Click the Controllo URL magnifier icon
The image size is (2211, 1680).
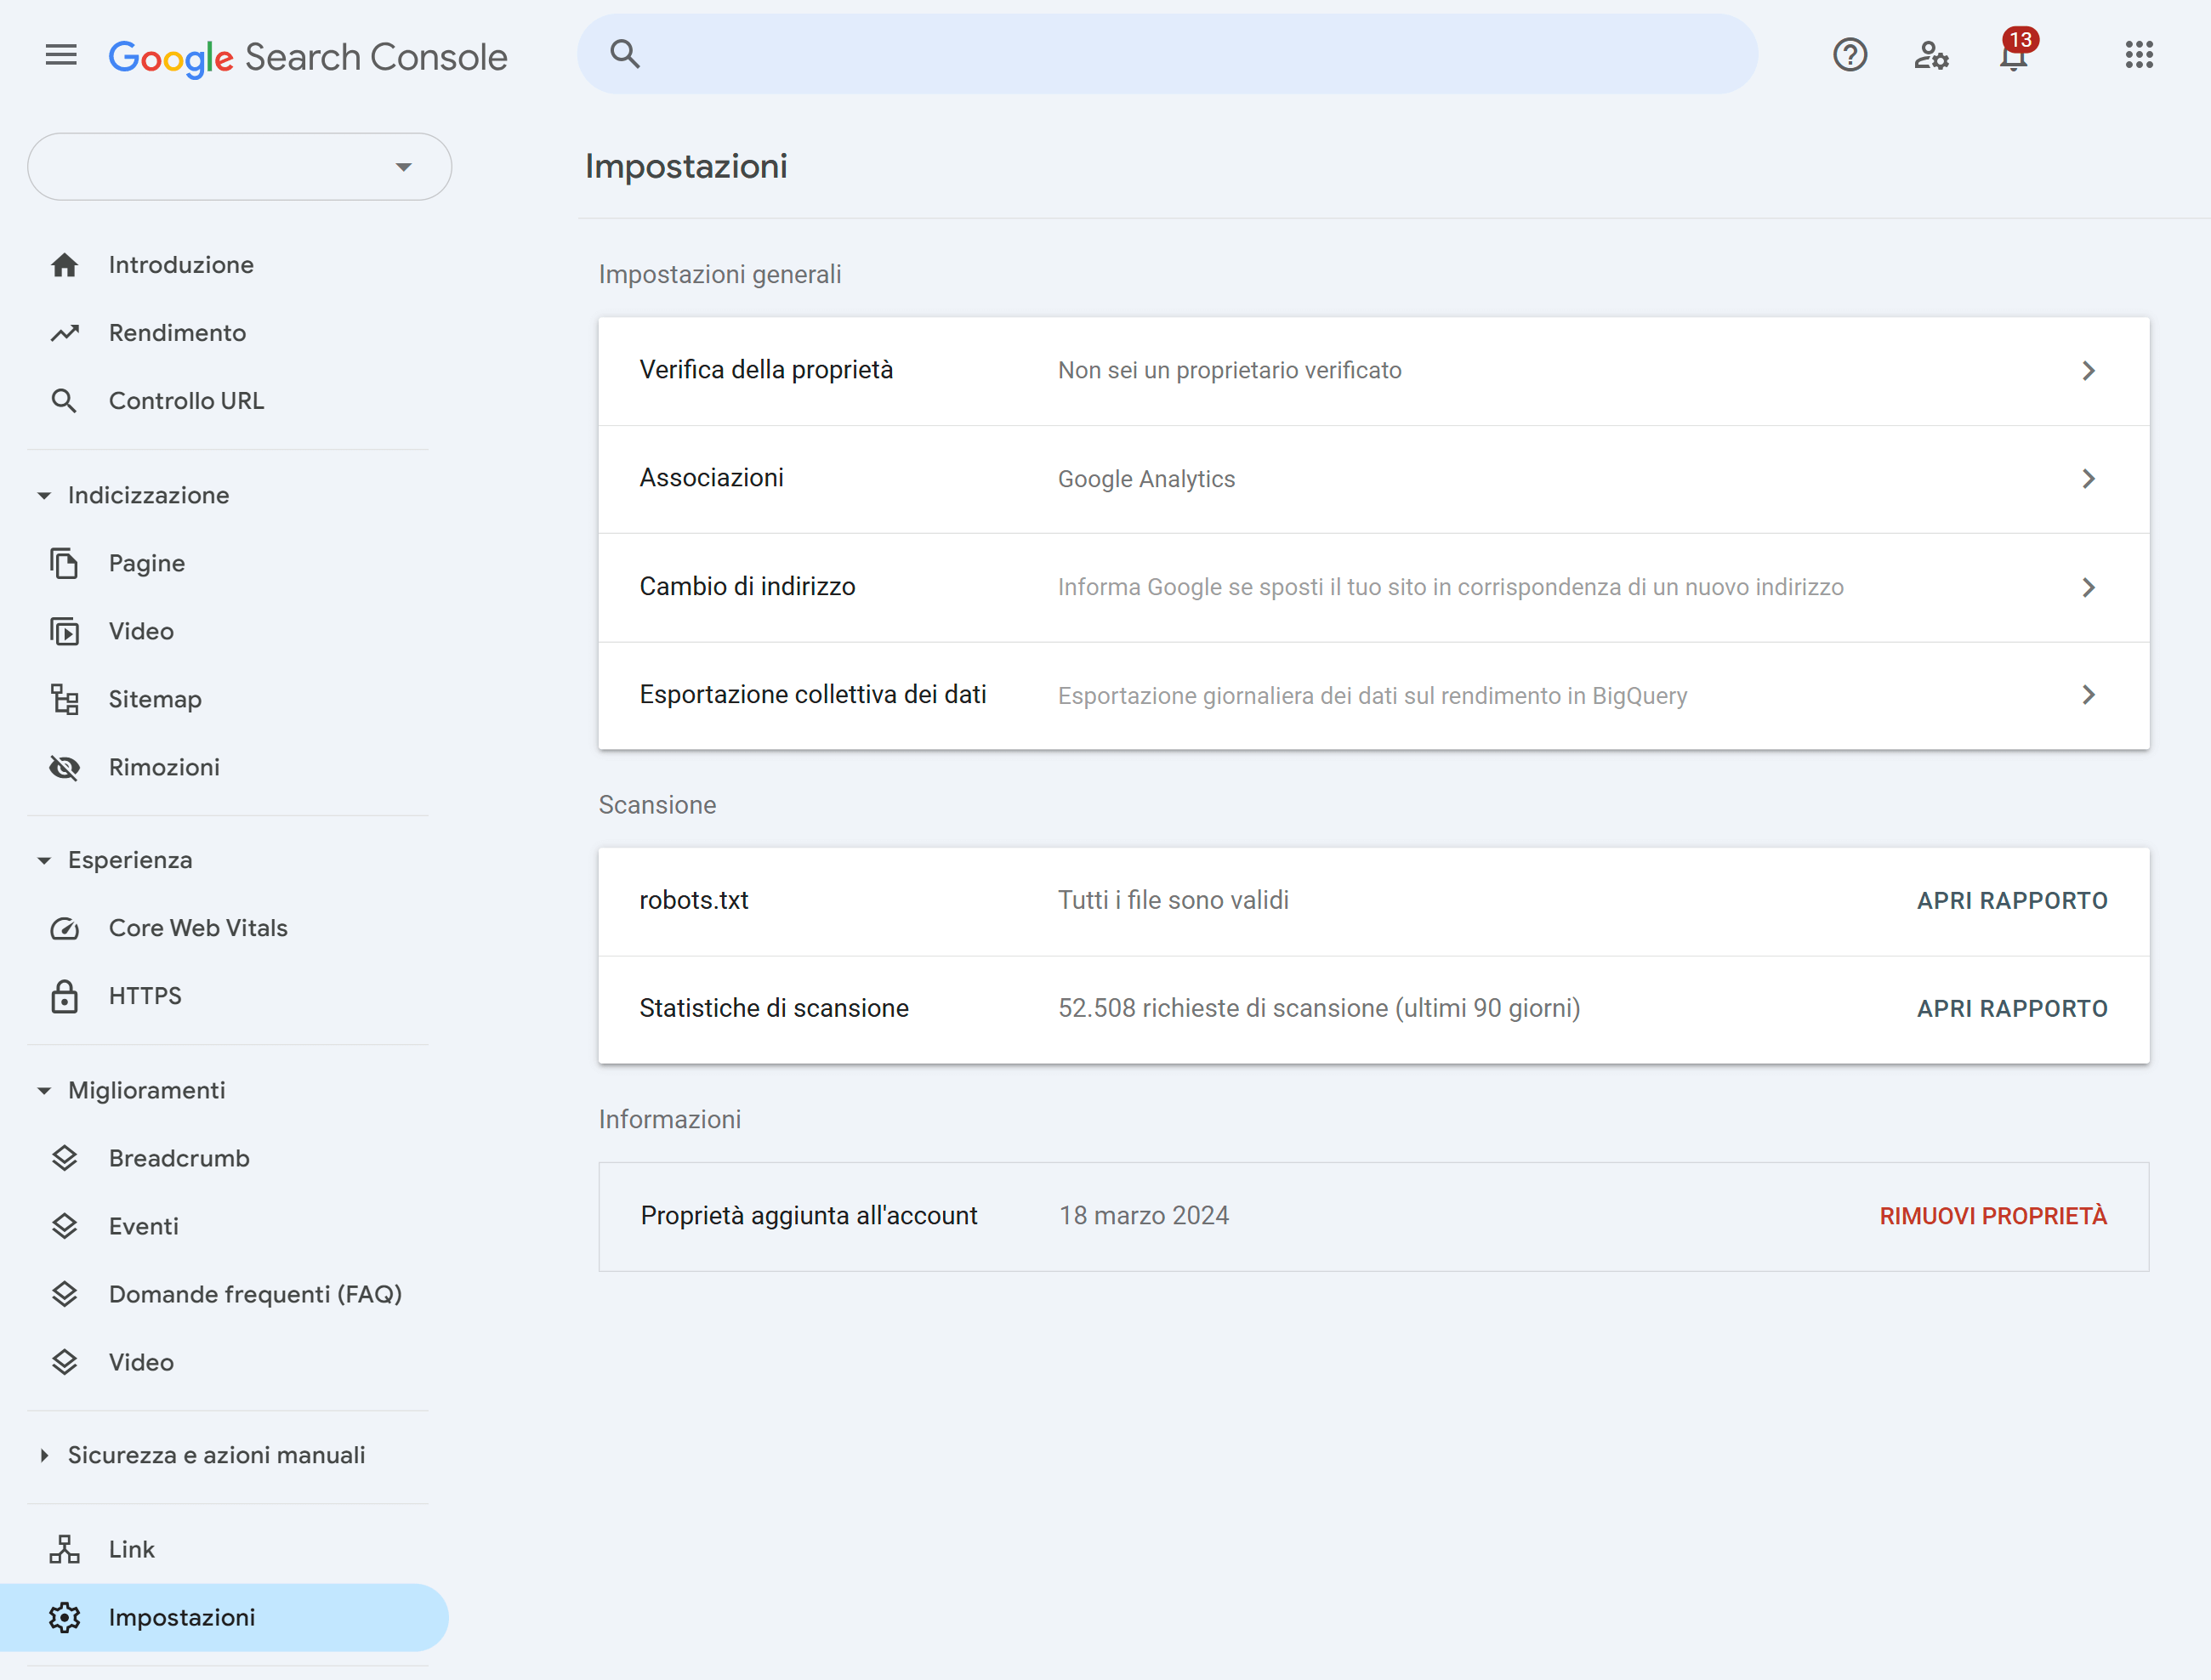point(64,401)
